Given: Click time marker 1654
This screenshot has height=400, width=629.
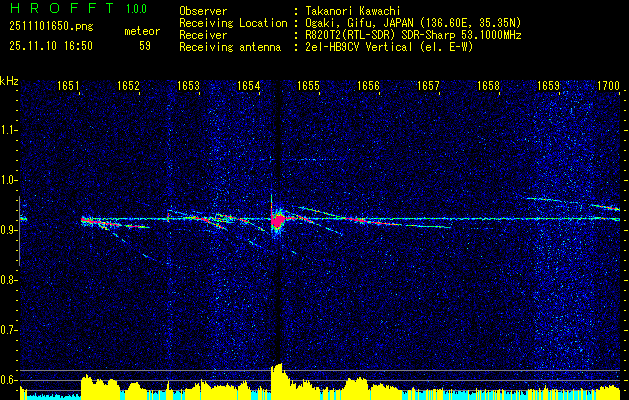Looking at the screenshot, I should pyautogui.click(x=248, y=85).
